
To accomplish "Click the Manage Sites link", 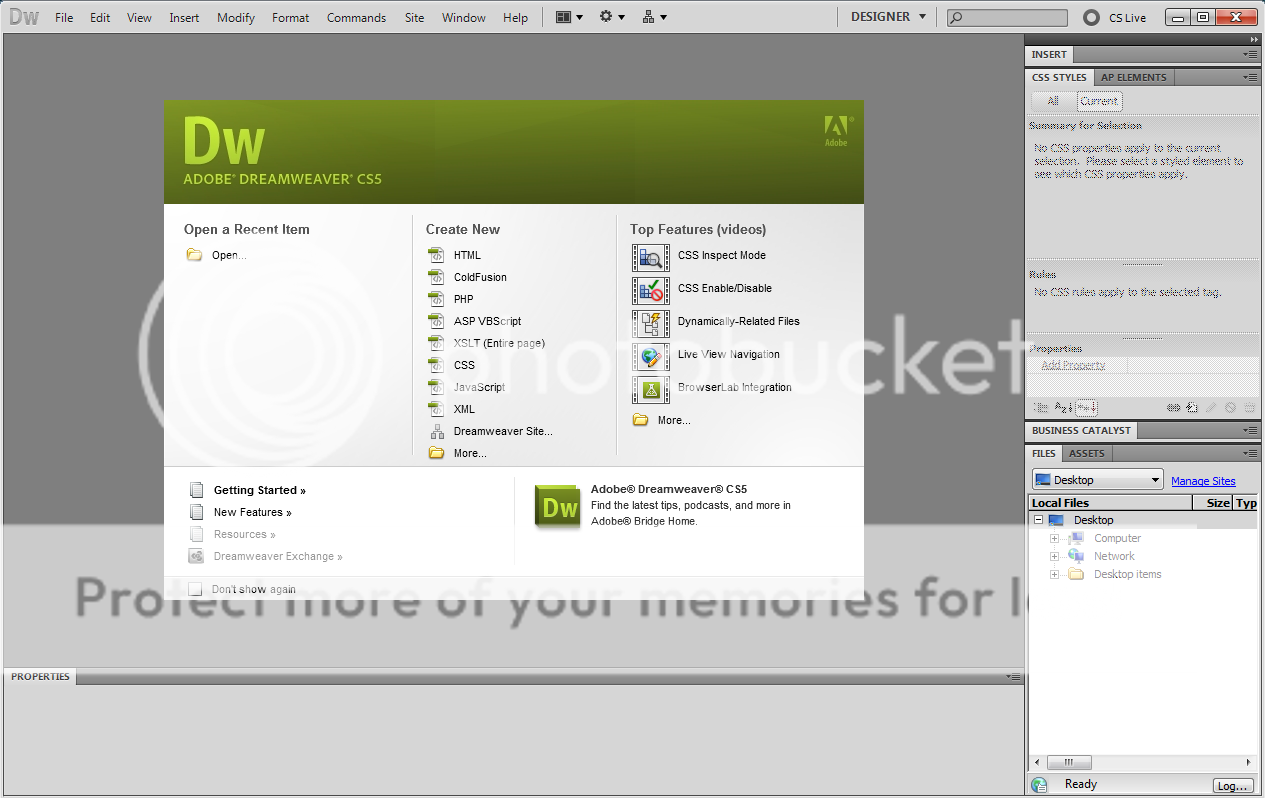I will tap(1203, 481).
